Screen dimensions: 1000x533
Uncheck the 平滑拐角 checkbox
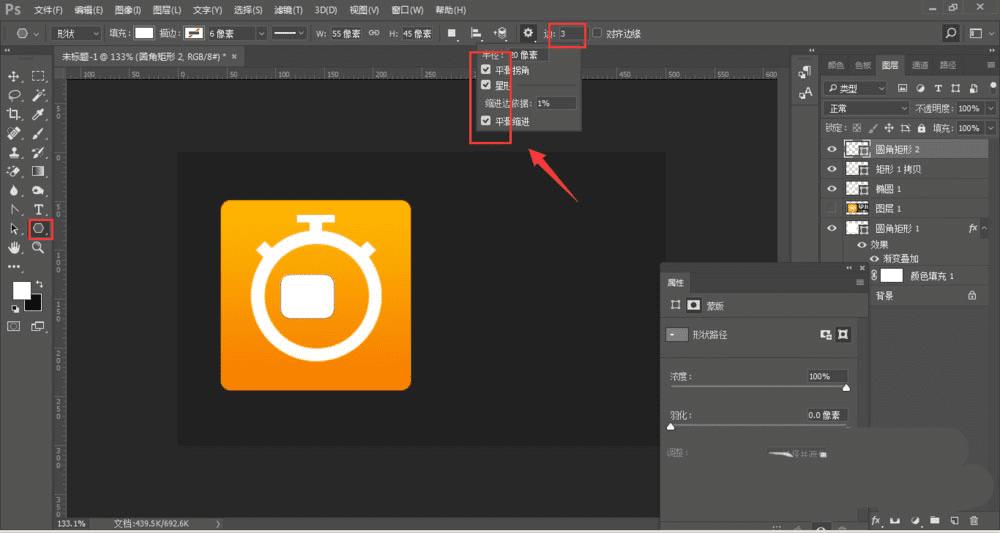tap(486, 71)
